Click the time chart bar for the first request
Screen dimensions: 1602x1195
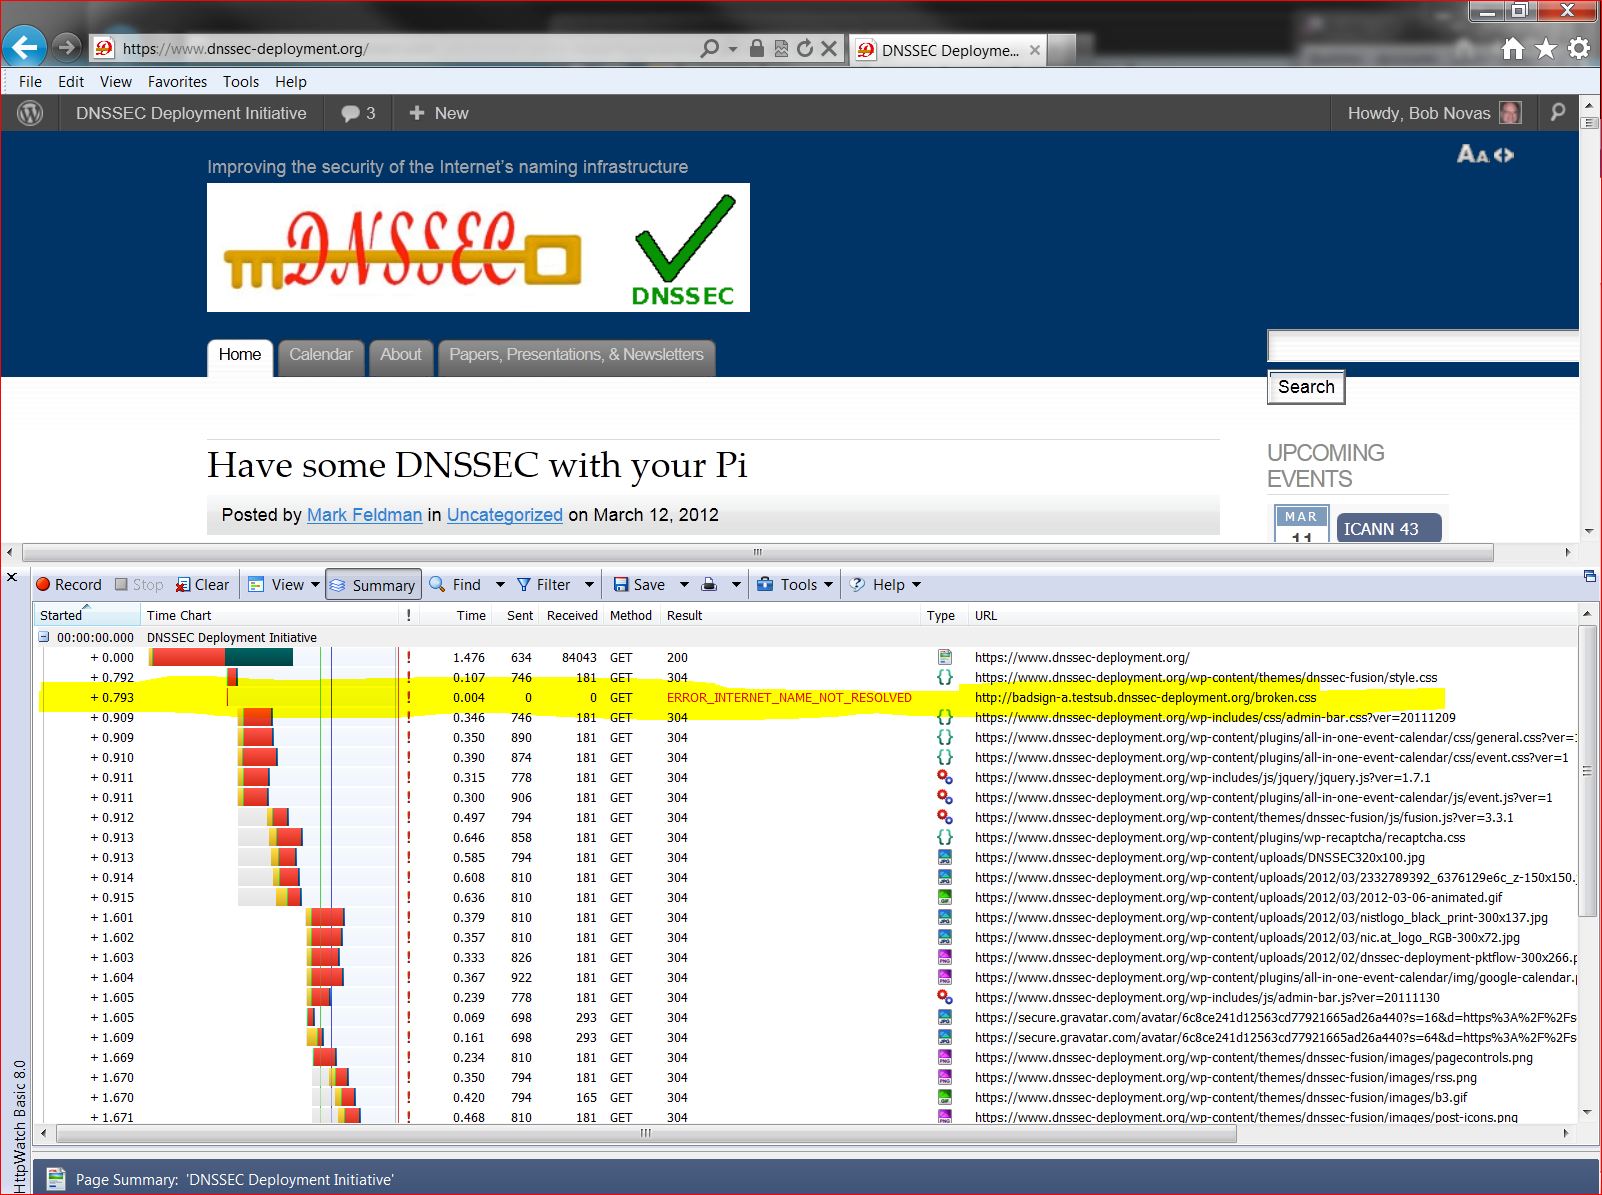click(x=221, y=657)
